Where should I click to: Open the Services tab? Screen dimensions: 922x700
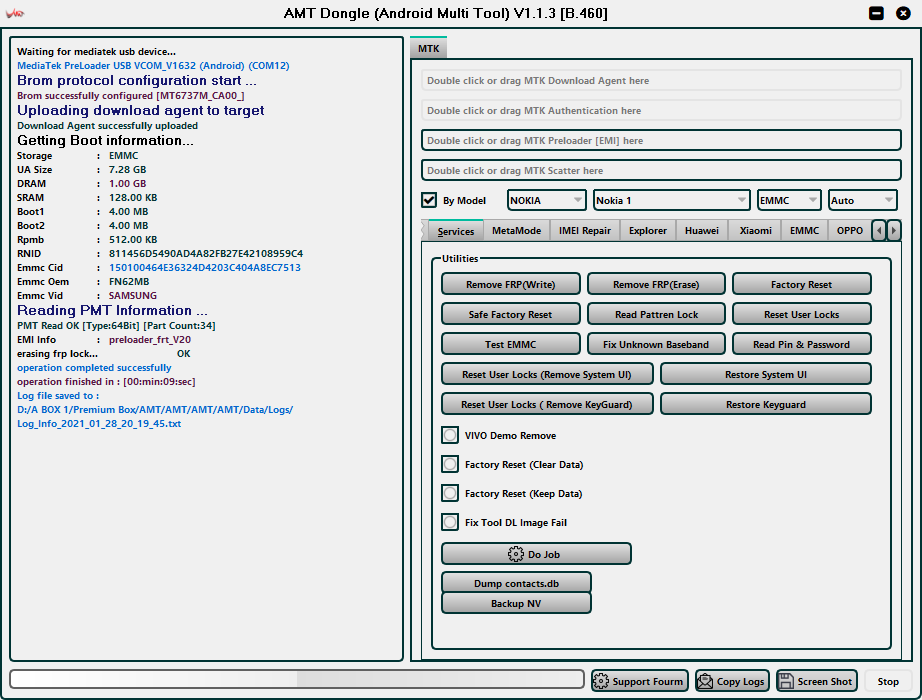(456, 231)
